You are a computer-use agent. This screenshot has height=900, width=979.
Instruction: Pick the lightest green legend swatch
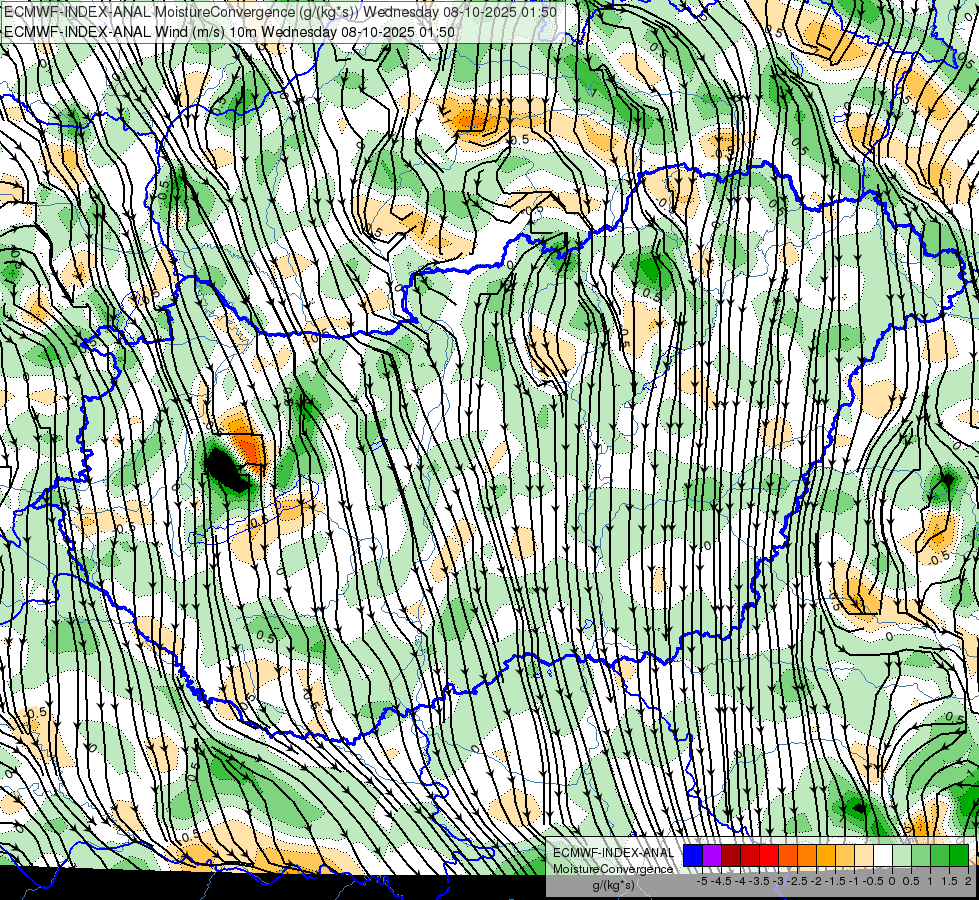902,855
